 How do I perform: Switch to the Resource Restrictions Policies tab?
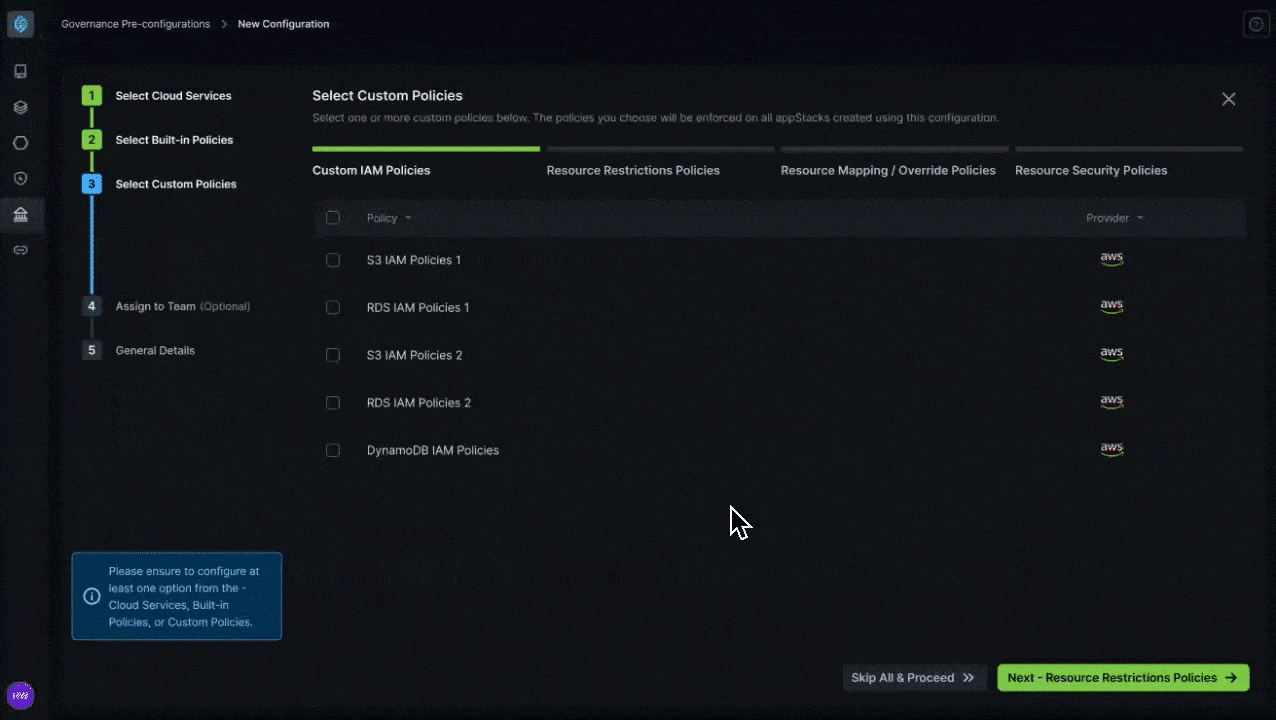tap(632, 170)
